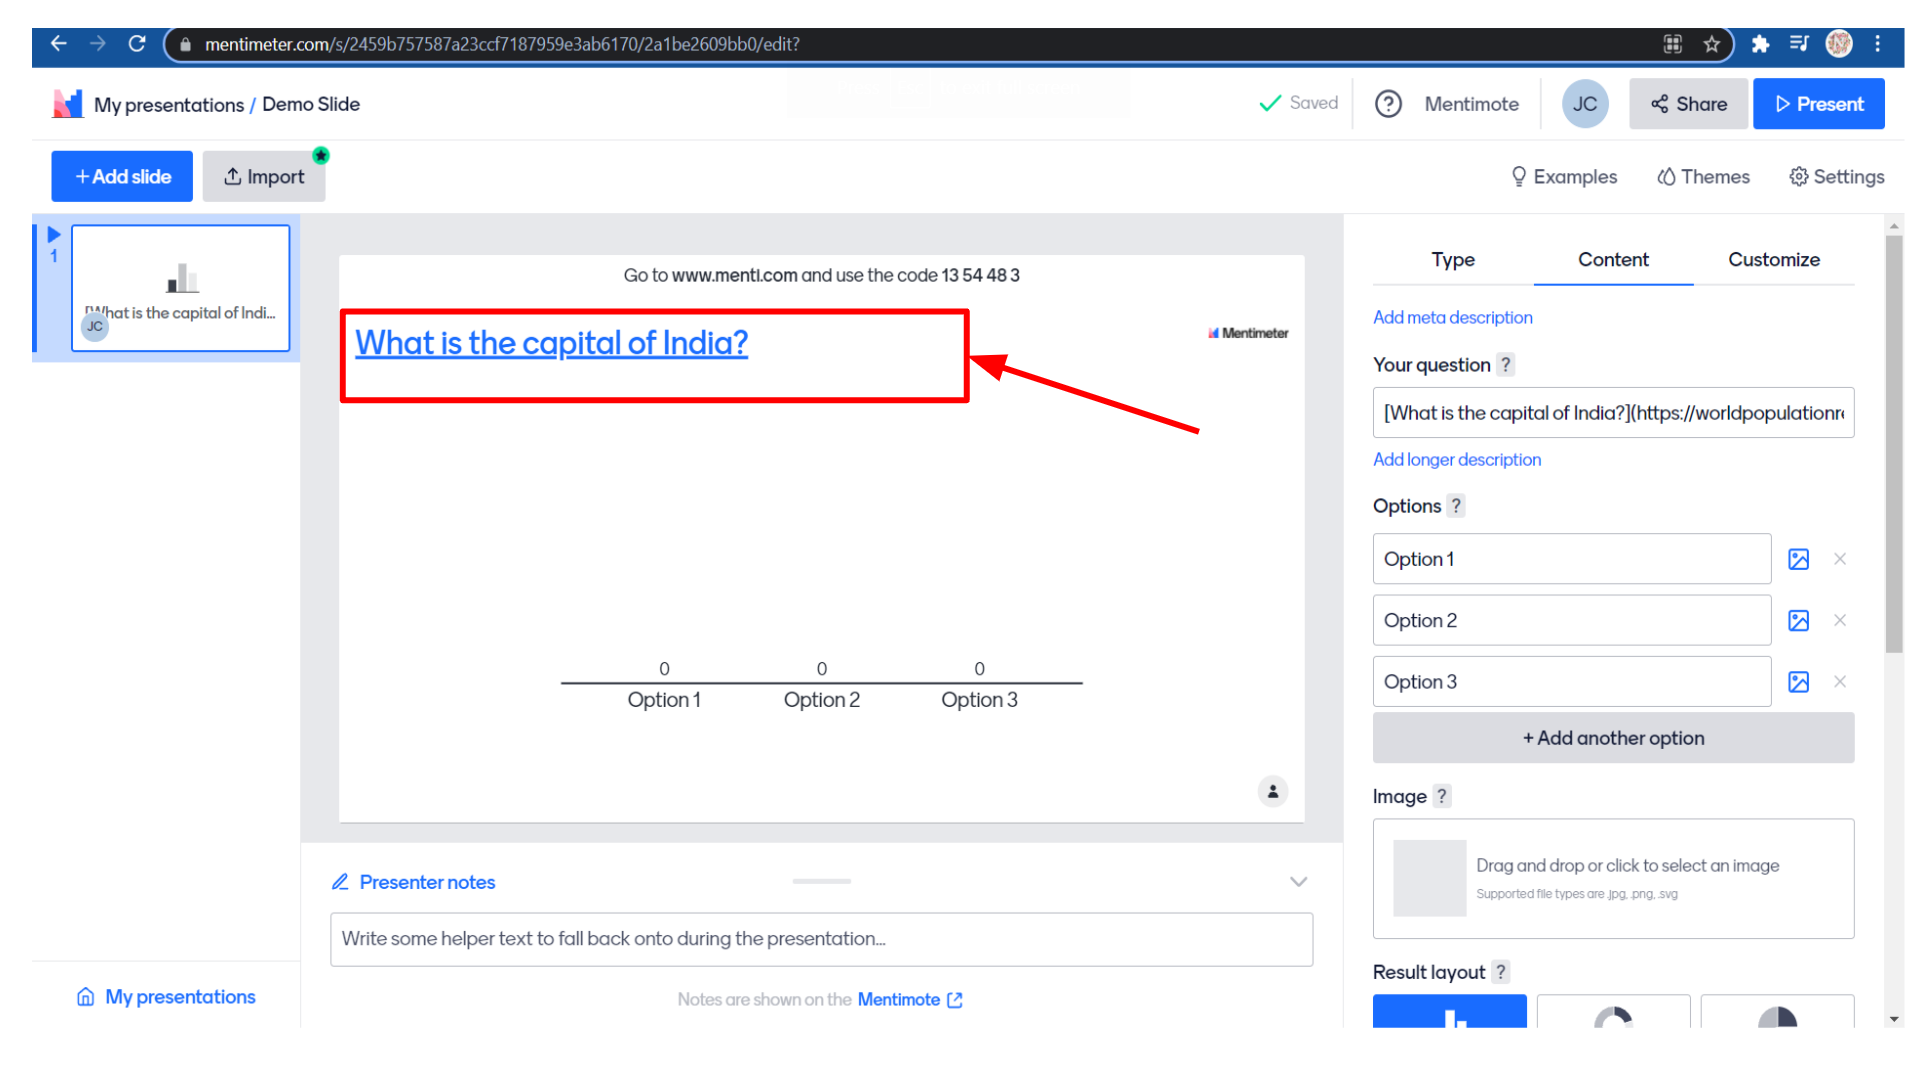Open the Themes panel

click(x=1703, y=177)
